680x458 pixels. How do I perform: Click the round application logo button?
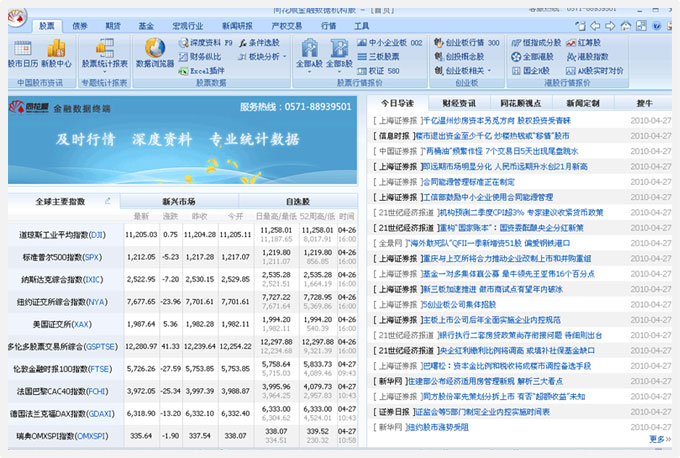pyautogui.click(x=16, y=17)
